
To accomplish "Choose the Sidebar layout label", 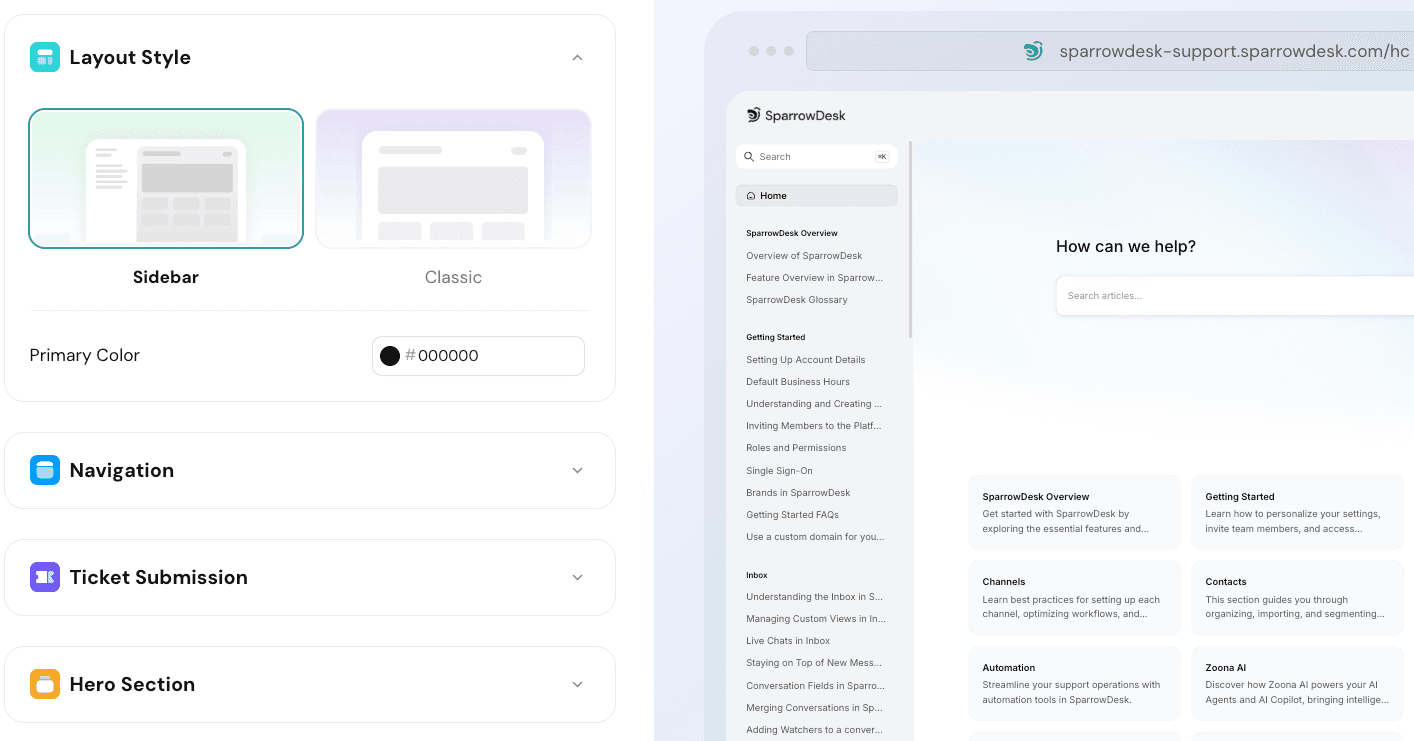I will (166, 277).
